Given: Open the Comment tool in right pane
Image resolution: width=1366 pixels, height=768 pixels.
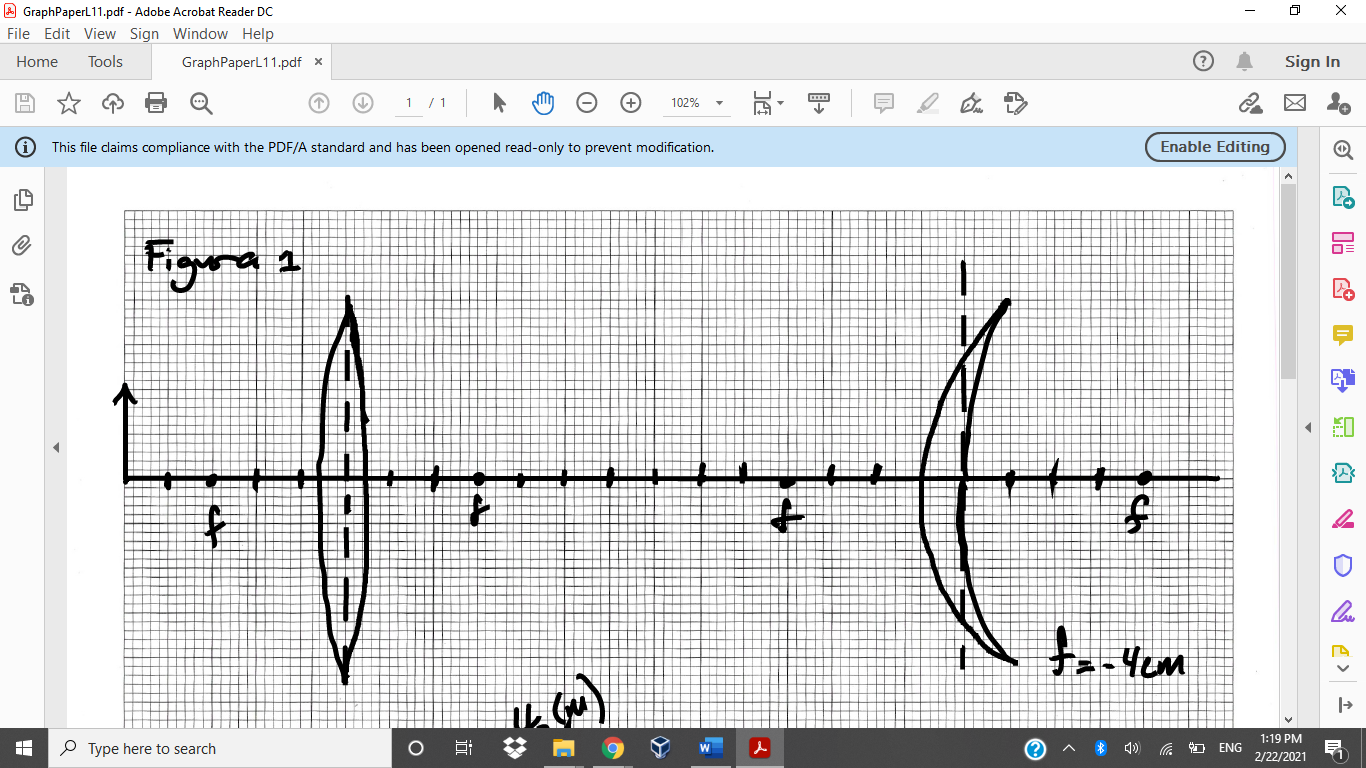Looking at the screenshot, I should [x=1343, y=334].
